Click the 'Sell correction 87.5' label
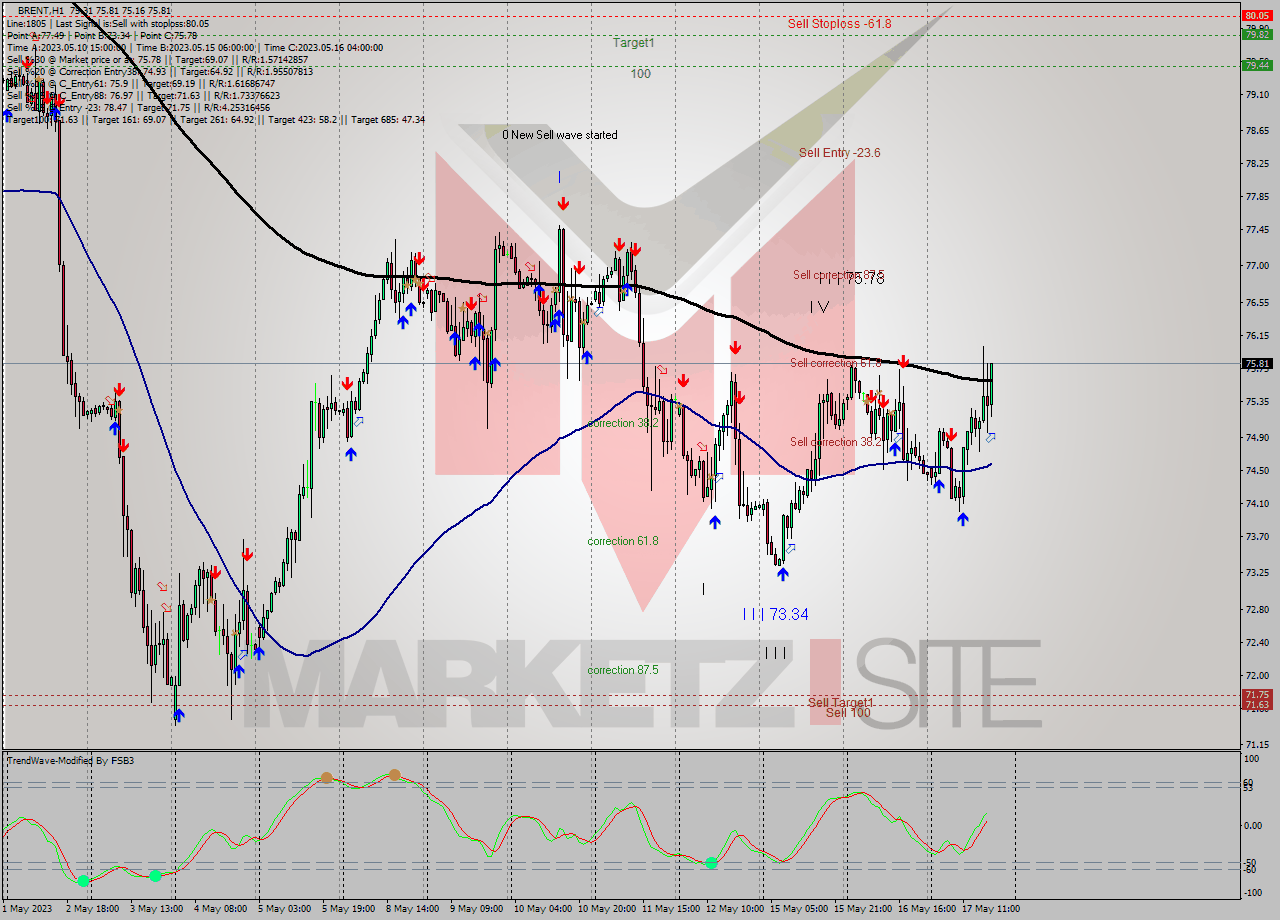Image resolution: width=1280 pixels, height=920 pixels. 838,275
